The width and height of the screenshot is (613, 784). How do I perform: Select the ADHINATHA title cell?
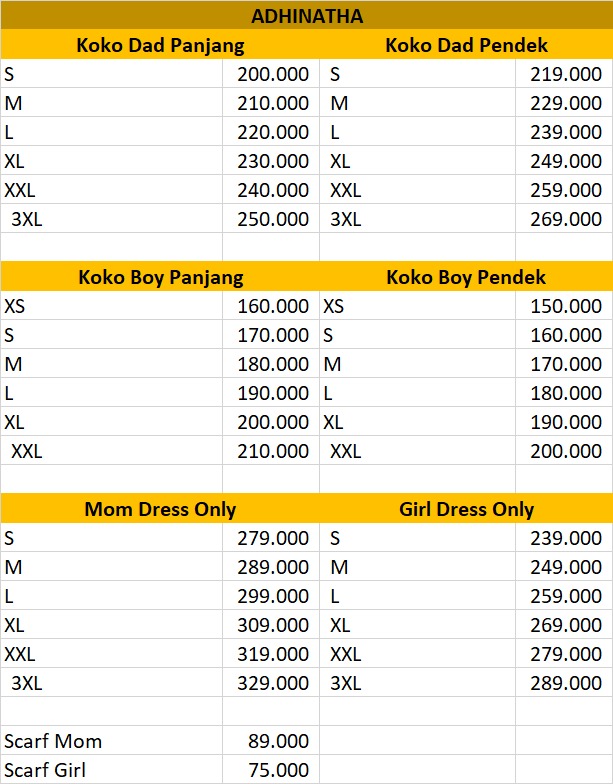(x=306, y=15)
